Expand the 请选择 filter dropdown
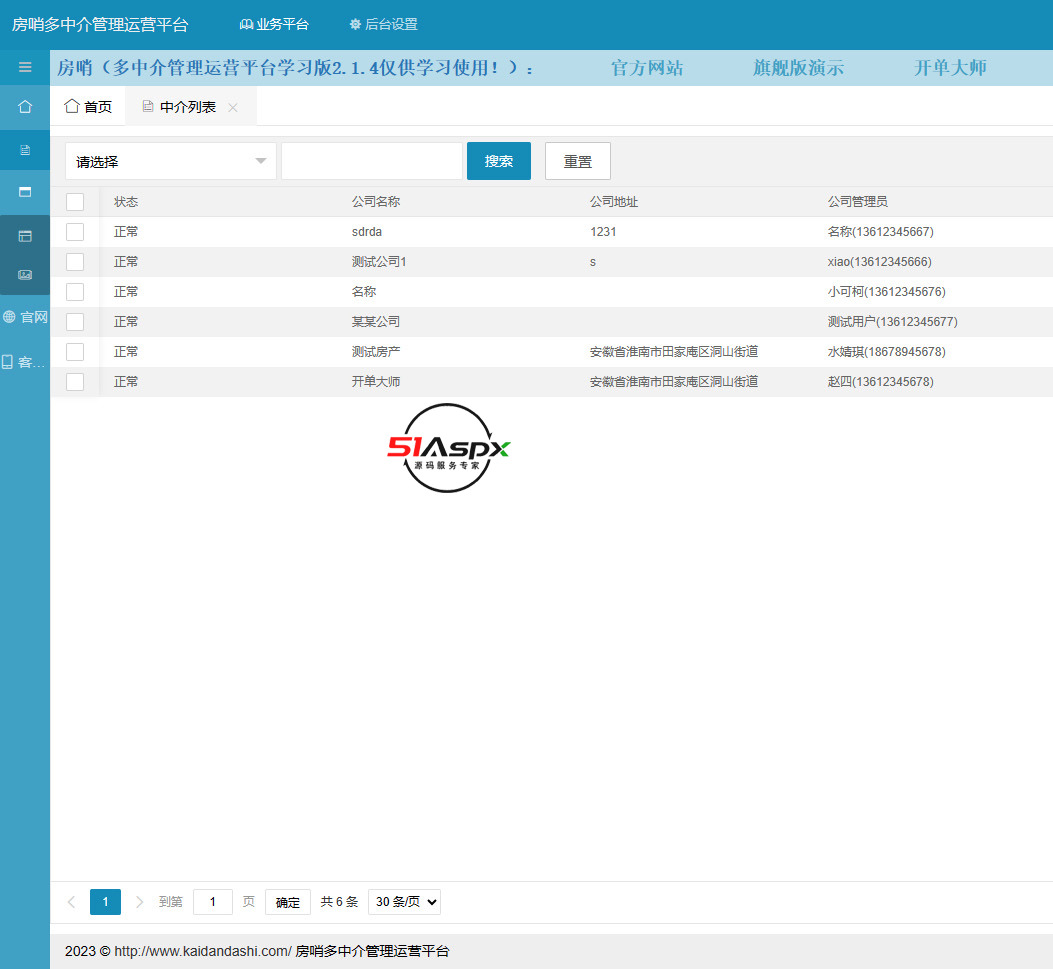Screen dimensions: 1053x969 [171, 161]
